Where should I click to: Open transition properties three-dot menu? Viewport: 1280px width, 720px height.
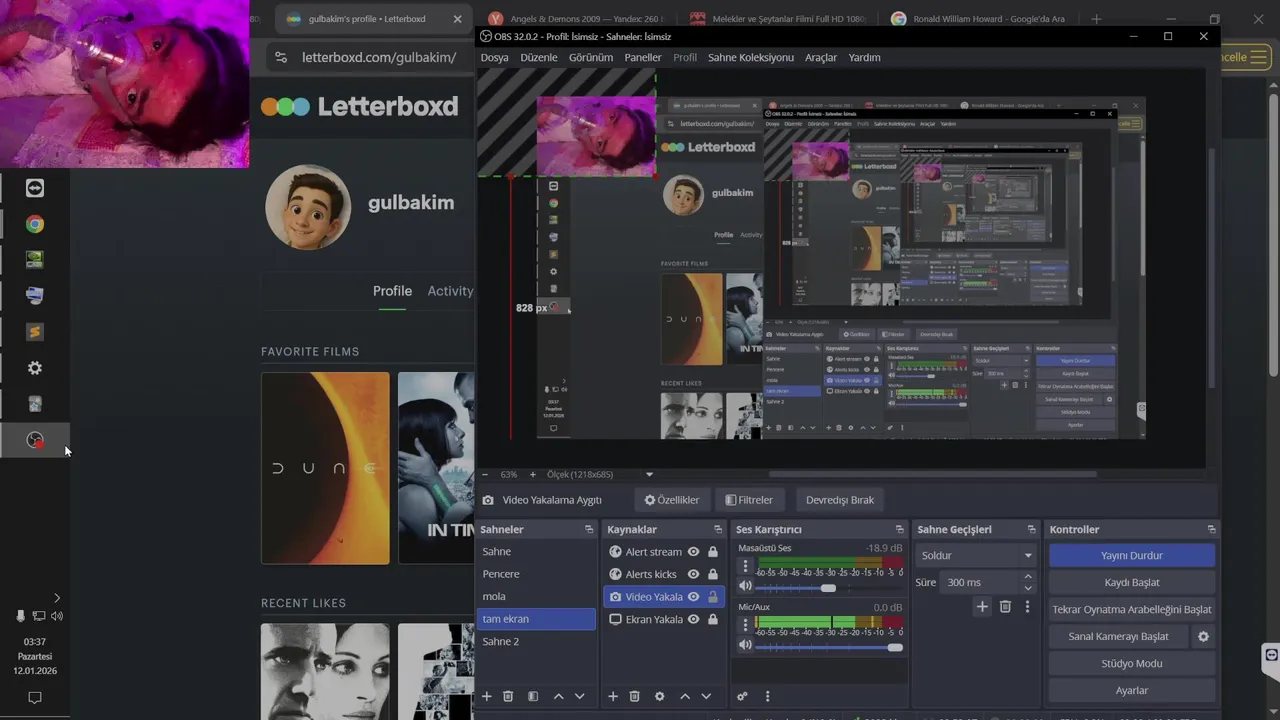point(1027,606)
